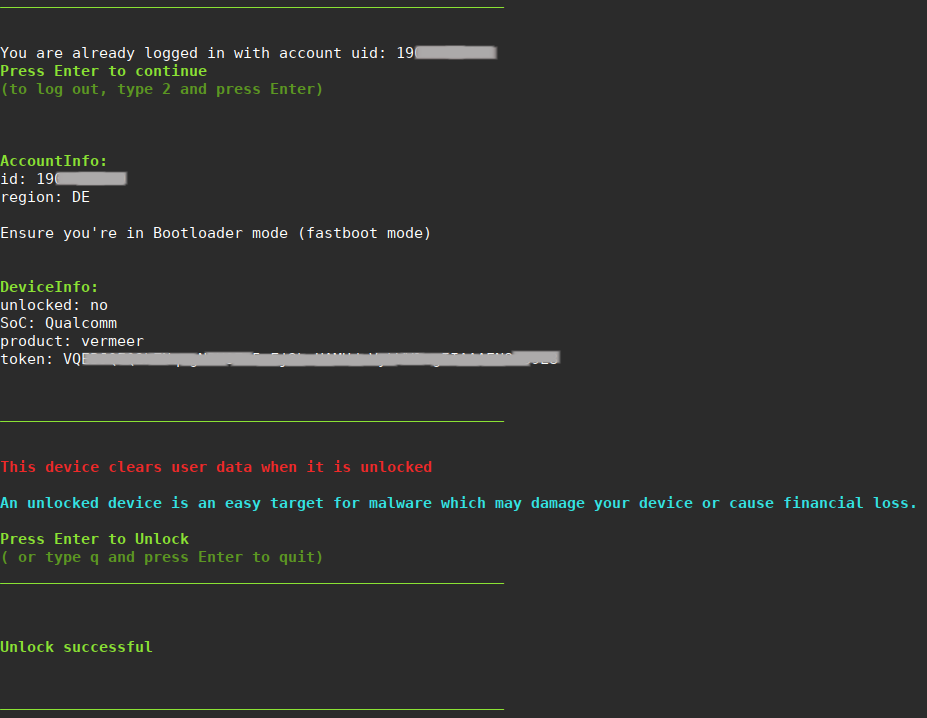This screenshot has width=927, height=718.
Task: Click the "Press Enter to continue" prompt
Action: click(x=104, y=71)
